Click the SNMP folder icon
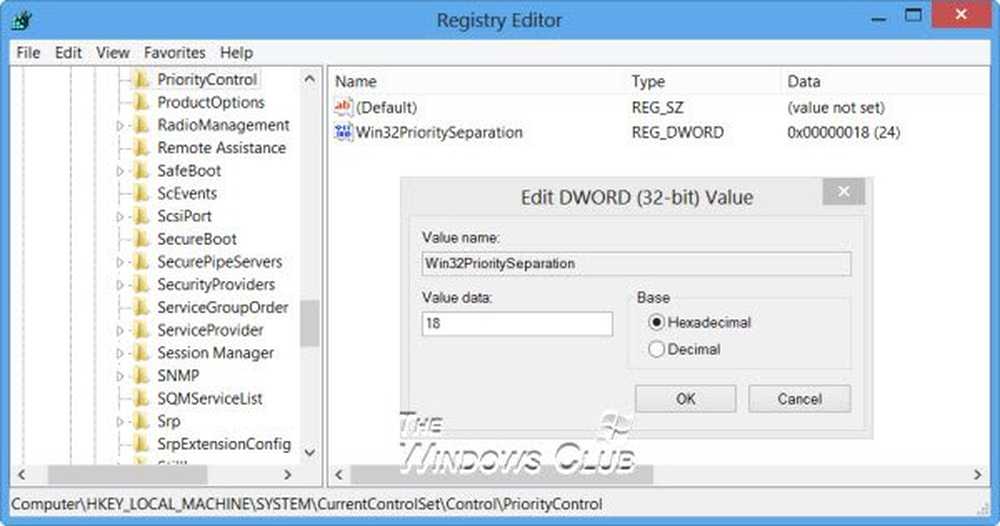The width and height of the screenshot is (1000, 526). pos(140,376)
